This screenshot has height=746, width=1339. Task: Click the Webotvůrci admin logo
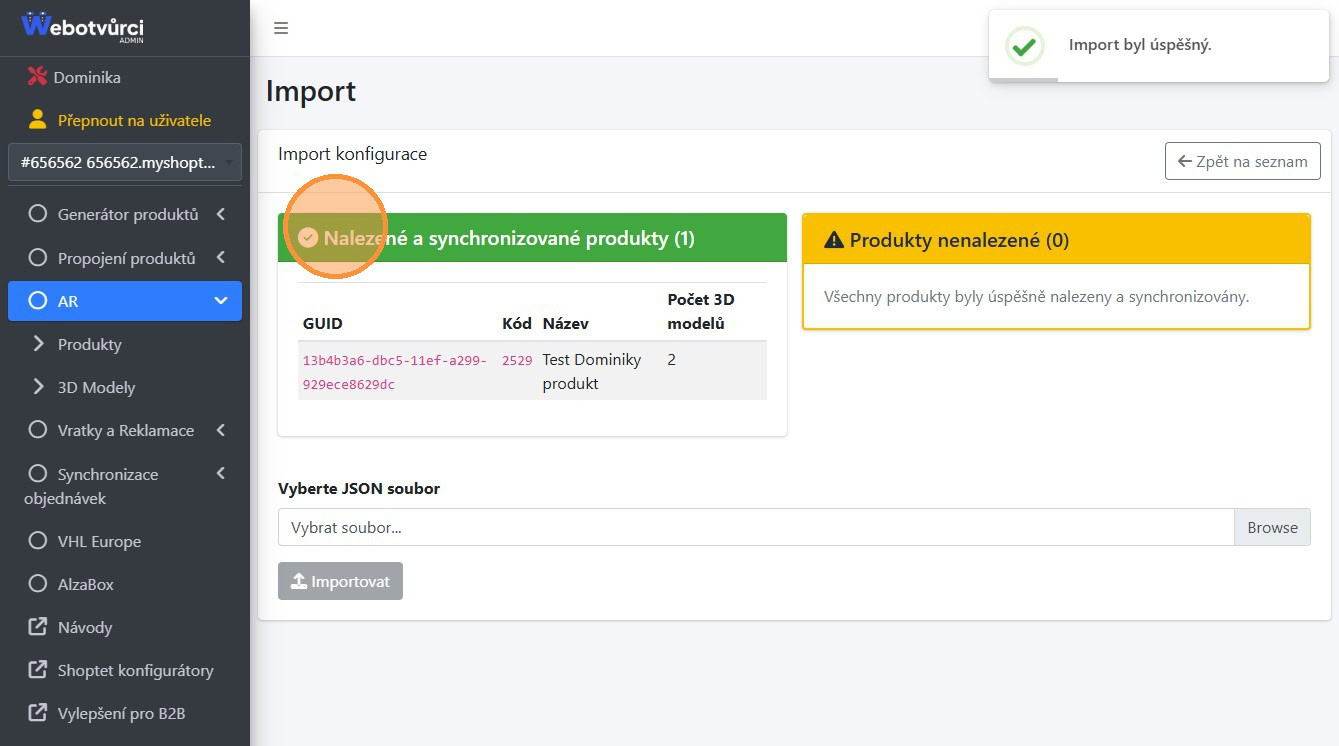pyautogui.click(x=83, y=27)
